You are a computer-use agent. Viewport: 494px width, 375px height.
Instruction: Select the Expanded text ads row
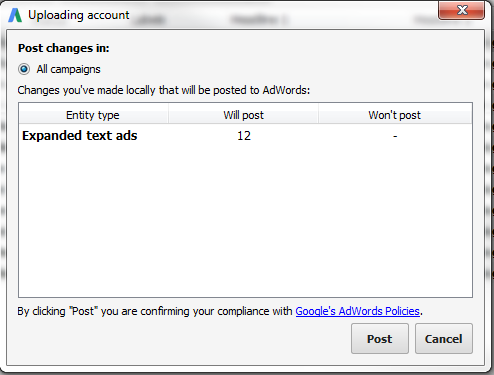245,136
